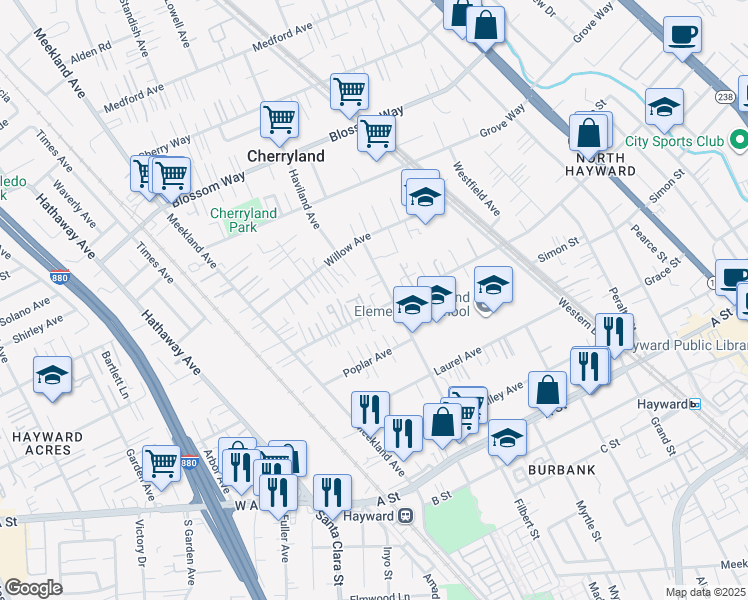Viewport: 748px width, 600px height.
Task: Open the shopping bag marker in North Hayward
Action: pos(590,134)
